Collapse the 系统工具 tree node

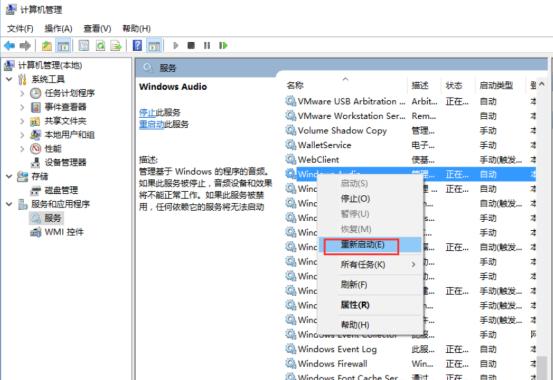pos(10,79)
